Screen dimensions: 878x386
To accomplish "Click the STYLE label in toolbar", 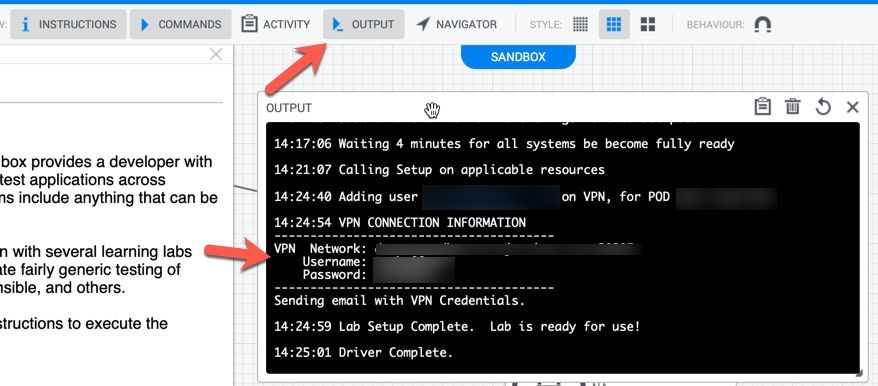I will click(545, 25).
